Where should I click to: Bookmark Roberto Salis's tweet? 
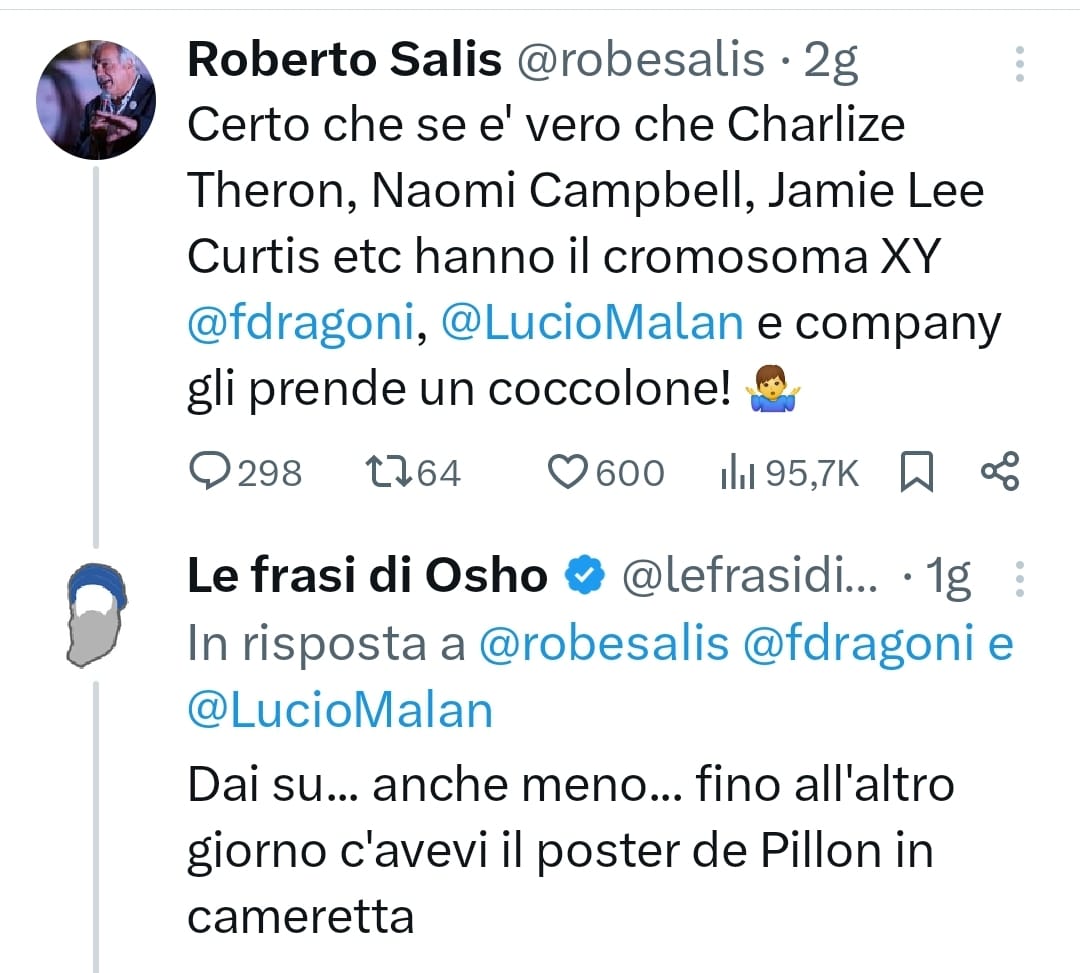[x=916, y=473]
